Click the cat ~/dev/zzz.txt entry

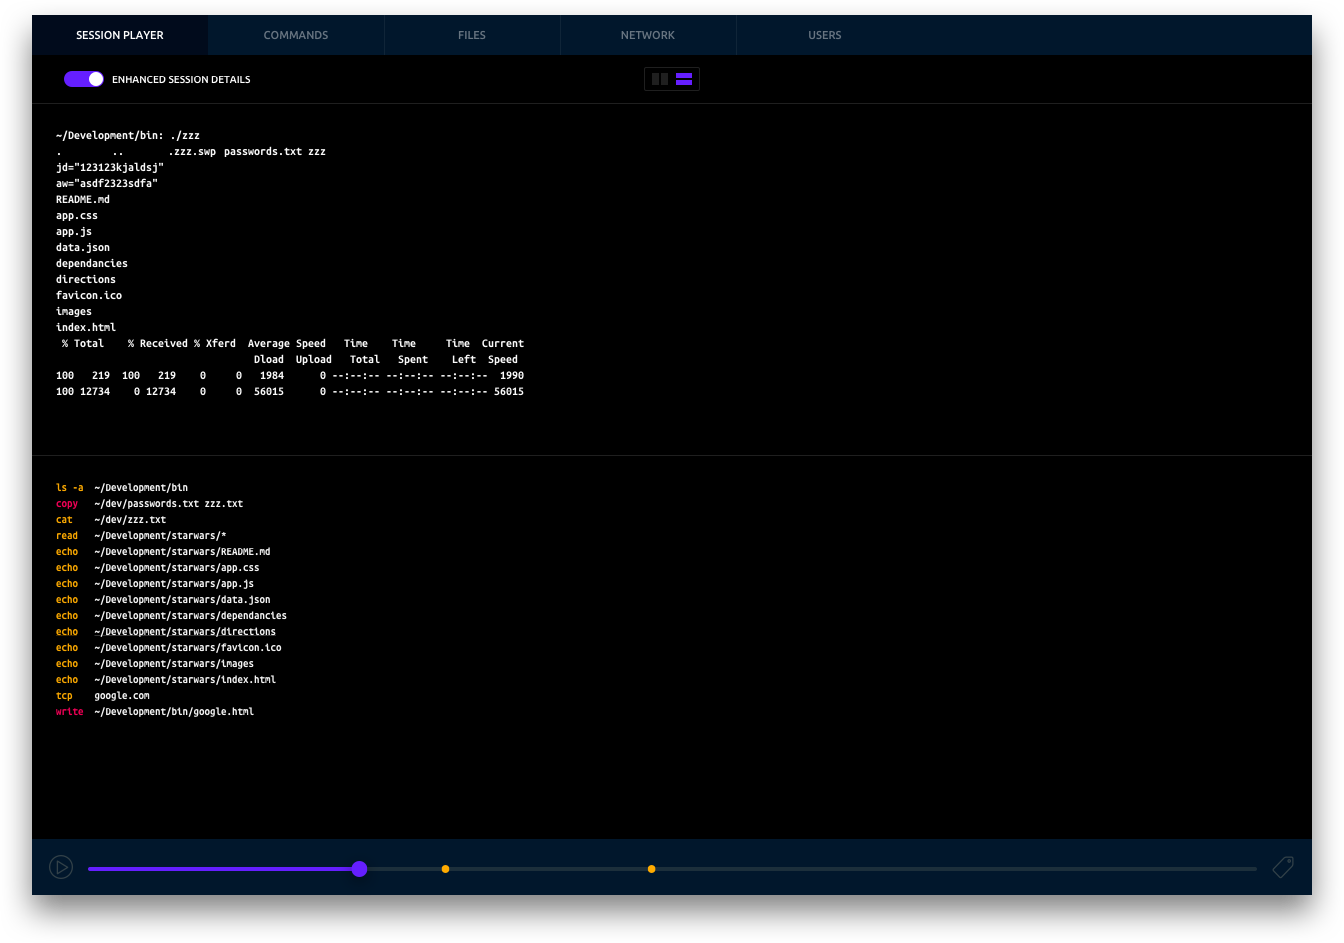[x=111, y=520]
